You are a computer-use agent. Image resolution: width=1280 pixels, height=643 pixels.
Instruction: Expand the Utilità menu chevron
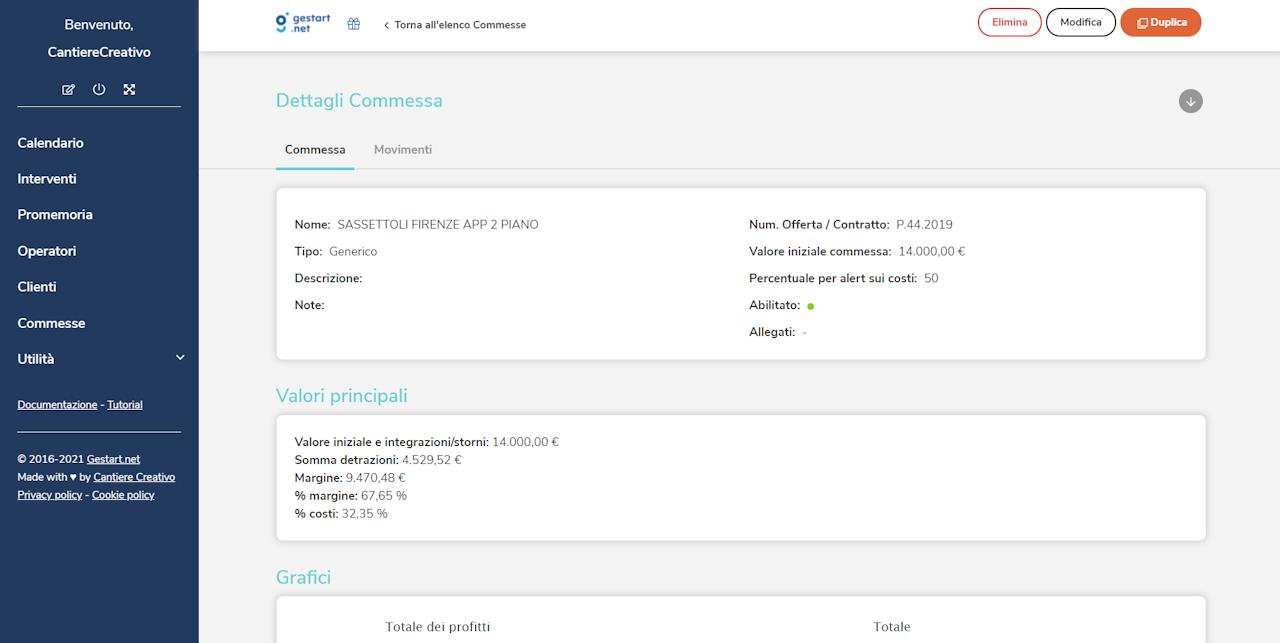pos(180,358)
